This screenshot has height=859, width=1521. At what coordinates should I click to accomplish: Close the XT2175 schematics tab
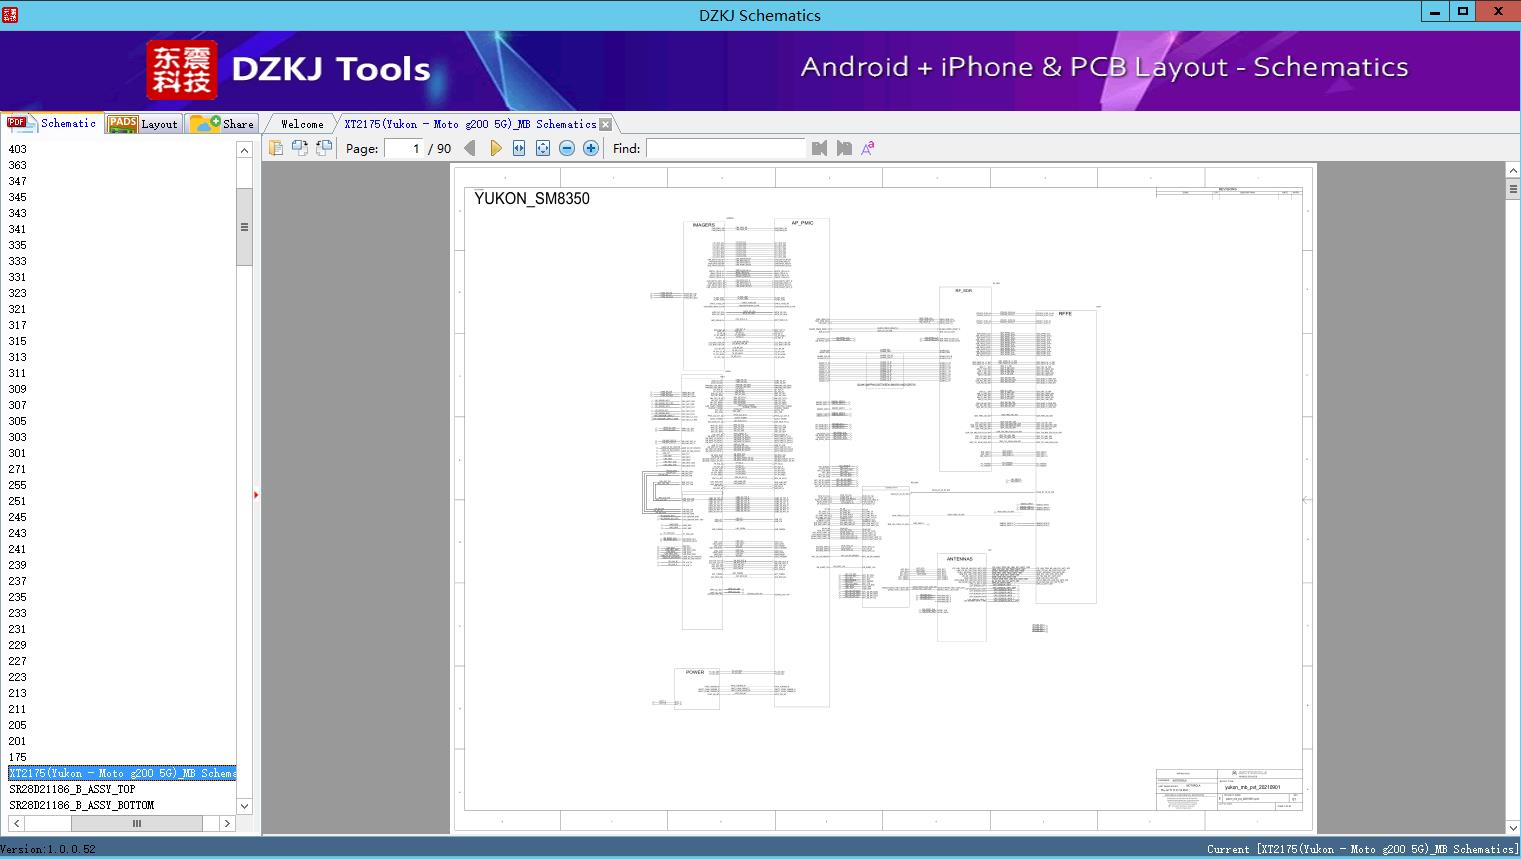[605, 124]
